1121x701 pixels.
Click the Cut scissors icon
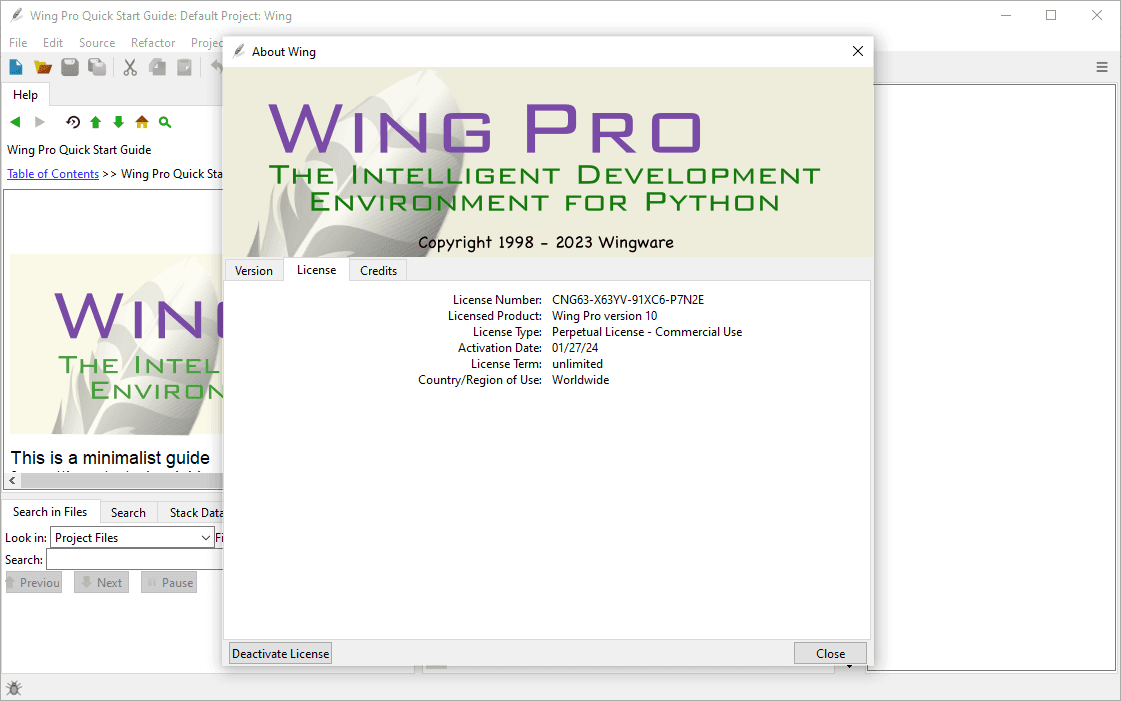click(x=129, y=67)
